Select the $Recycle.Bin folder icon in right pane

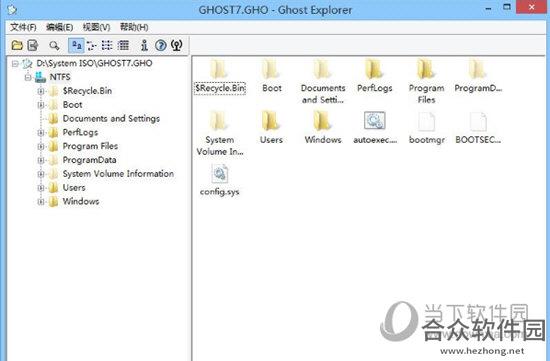(219, 69)
